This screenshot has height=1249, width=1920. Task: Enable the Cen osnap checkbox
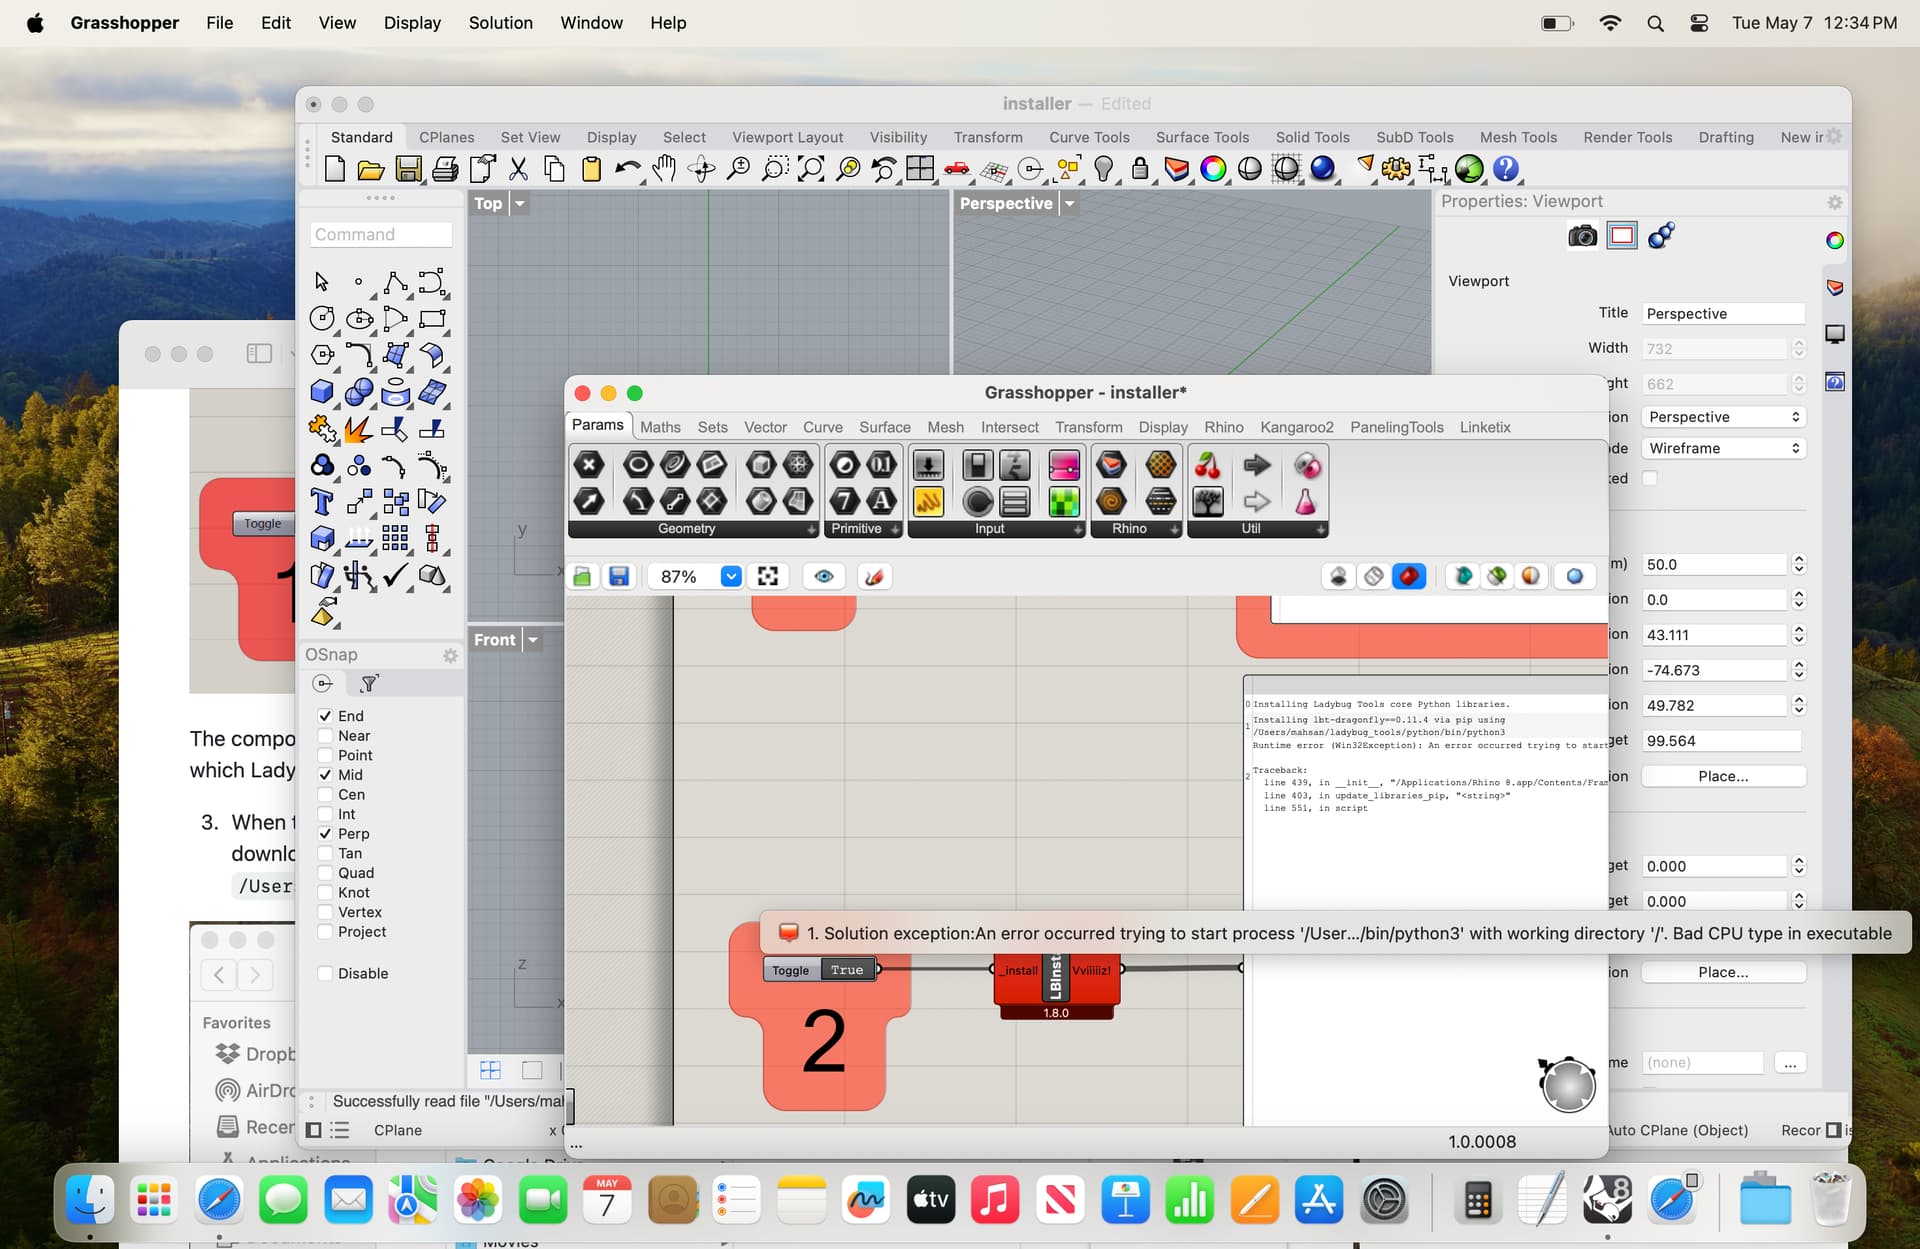(x=325, y=795)
